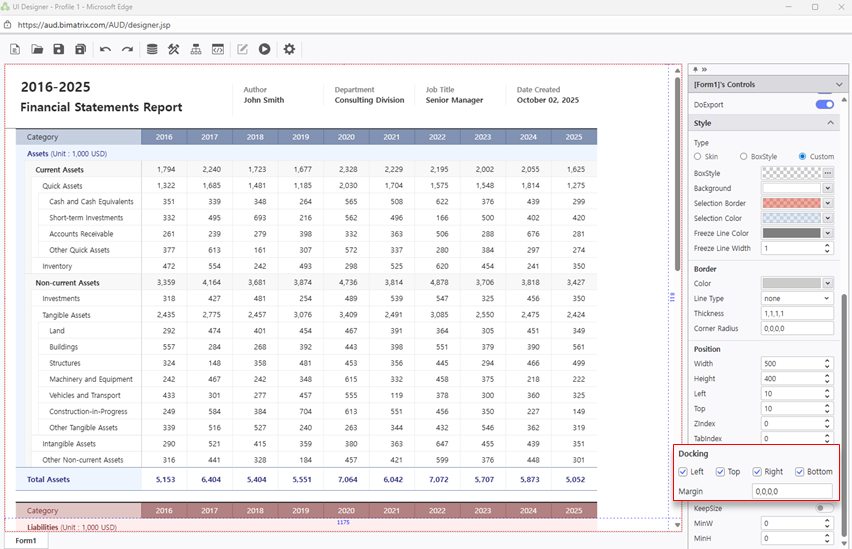Screen dimensions: 852x549
Task: Click the hierarchy tree icon in toolbar
Action: pos(195,49)
